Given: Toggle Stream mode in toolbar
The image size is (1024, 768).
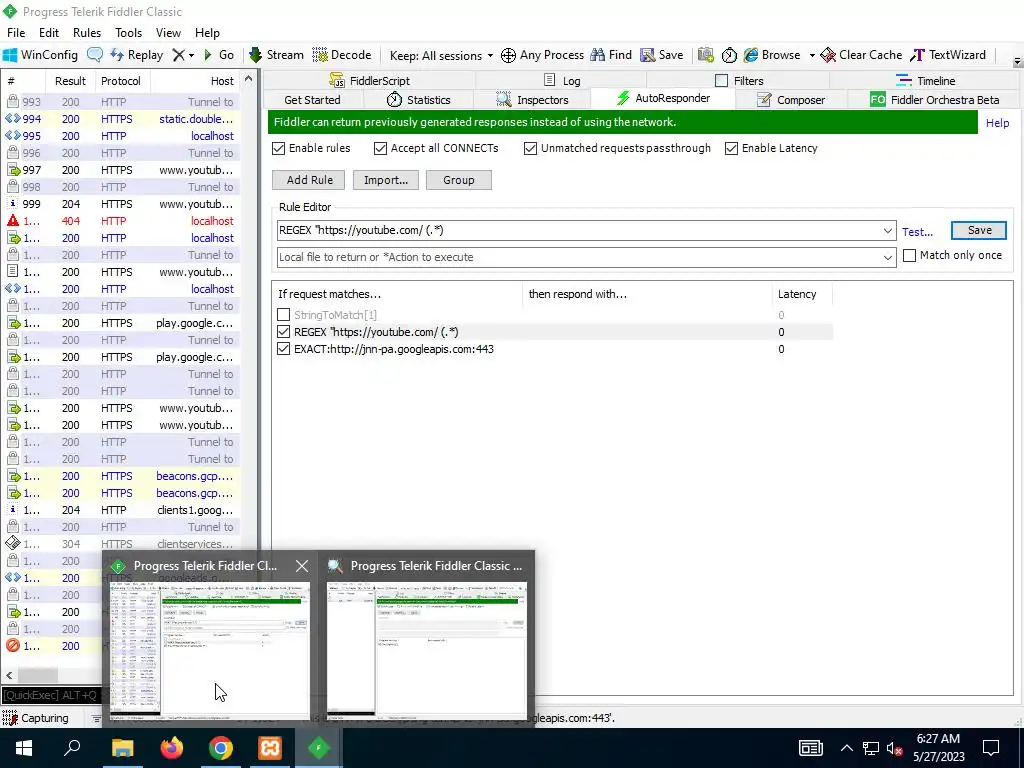Looking at the screenshot, I should pos(276,55).
